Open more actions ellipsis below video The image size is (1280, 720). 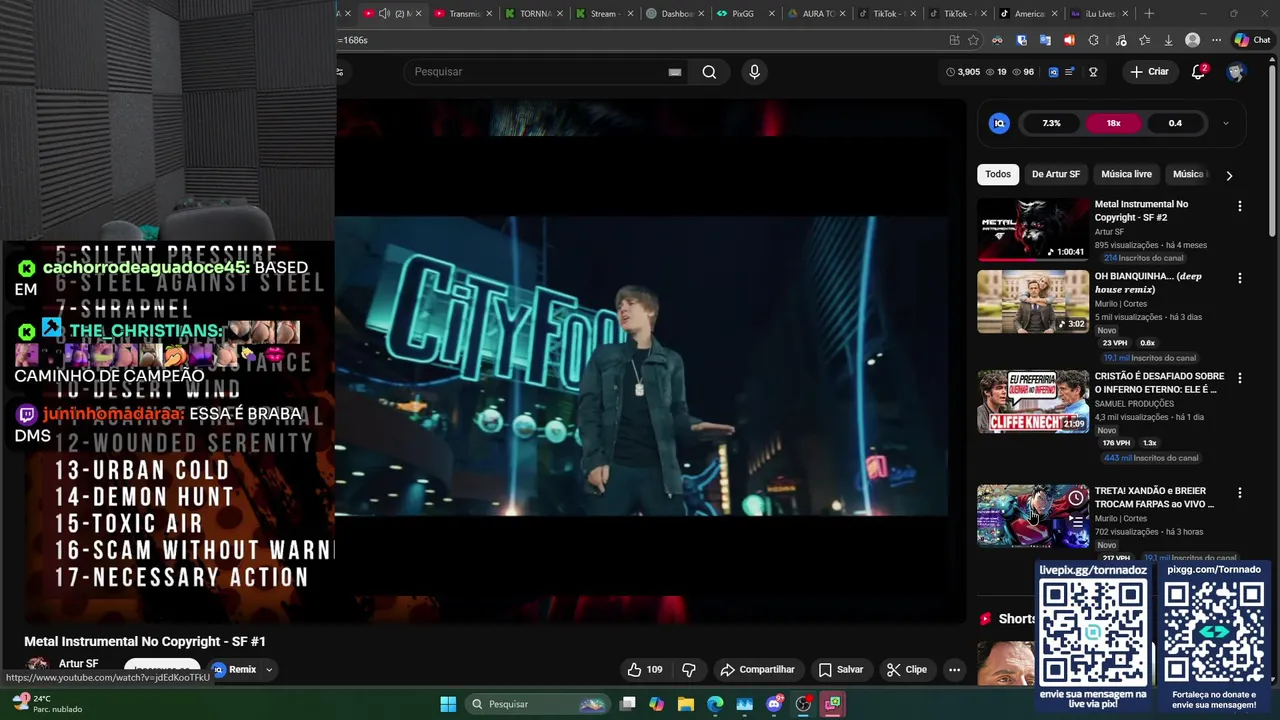(x=955, y=670)
